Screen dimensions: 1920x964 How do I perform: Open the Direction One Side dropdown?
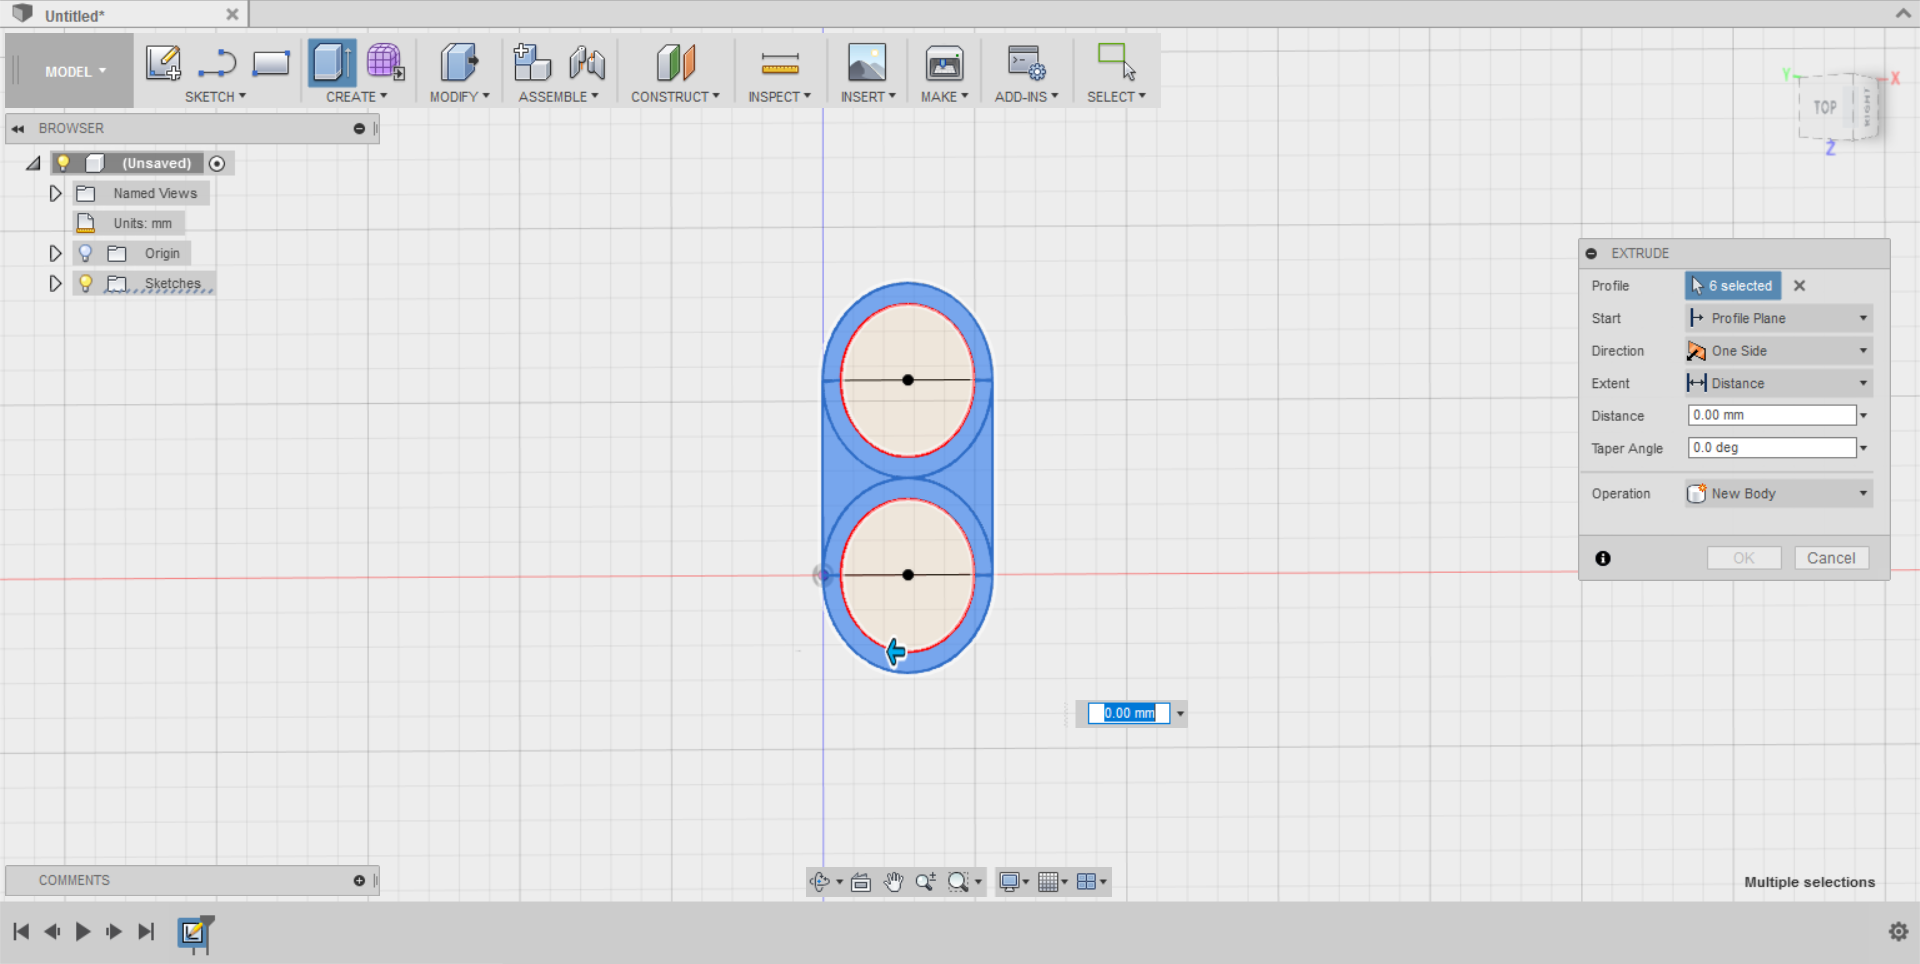tap(1778, 351)
